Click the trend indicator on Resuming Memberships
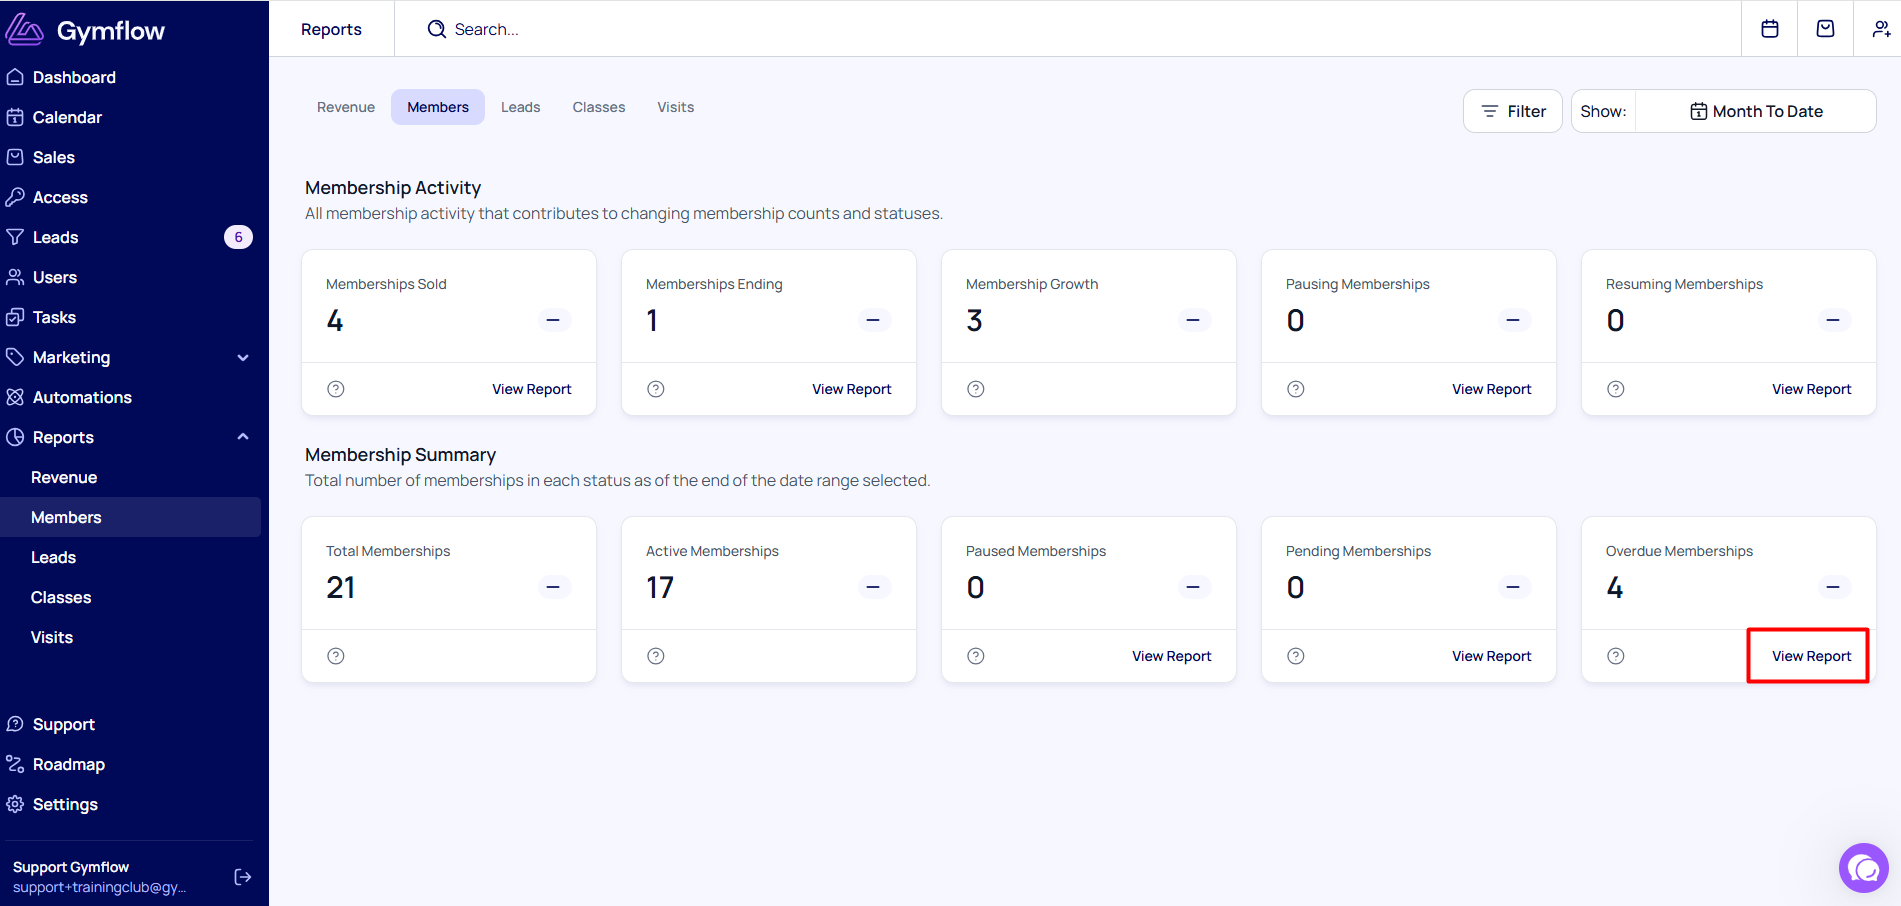Viewport: 1901px width, 906px height. tap(1833, 320)
